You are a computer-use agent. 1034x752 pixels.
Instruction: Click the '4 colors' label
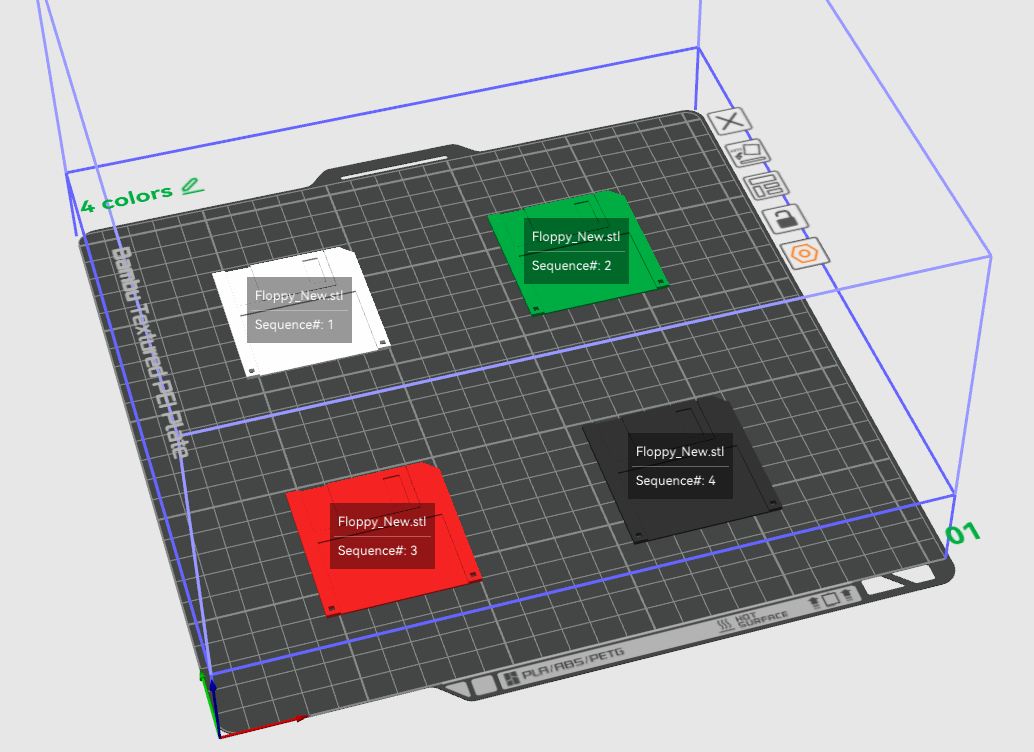point(127,199)
